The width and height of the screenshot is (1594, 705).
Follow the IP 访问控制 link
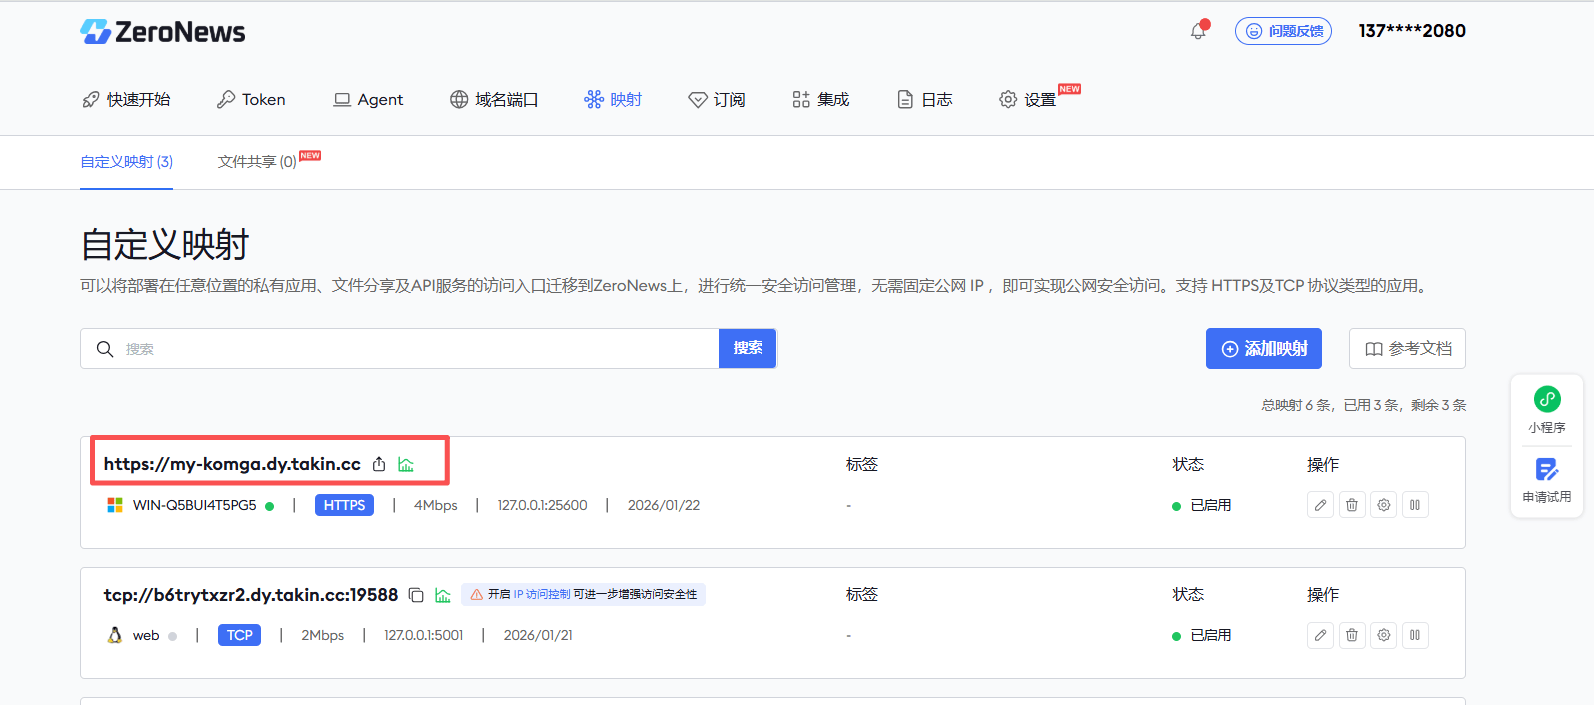click(542, 594)
